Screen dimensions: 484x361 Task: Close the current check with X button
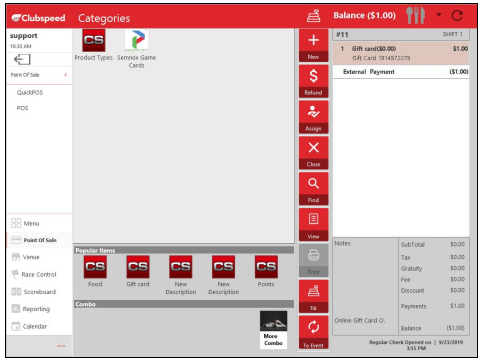pyautogui.click(x=313, y=153)
